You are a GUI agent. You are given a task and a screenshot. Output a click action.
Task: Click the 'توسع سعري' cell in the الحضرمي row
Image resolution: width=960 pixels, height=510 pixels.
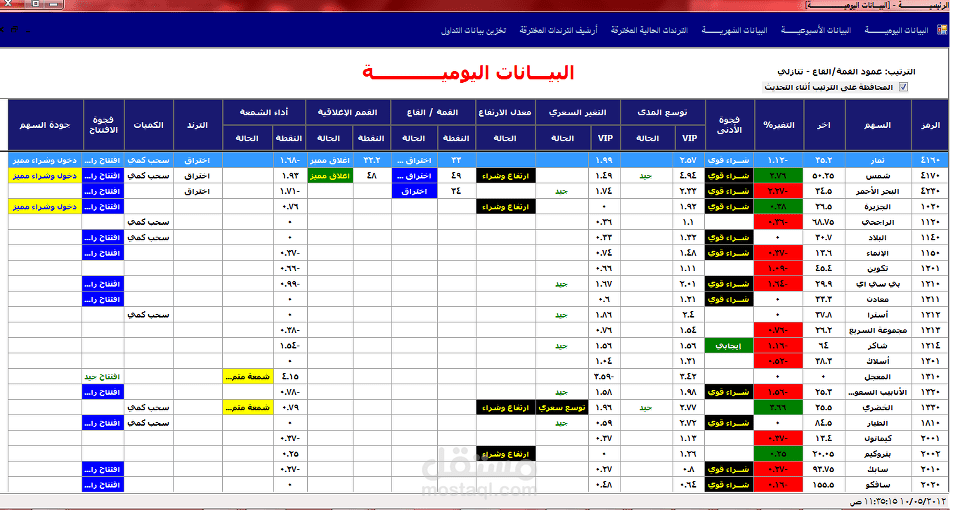(x=563, y=408)
